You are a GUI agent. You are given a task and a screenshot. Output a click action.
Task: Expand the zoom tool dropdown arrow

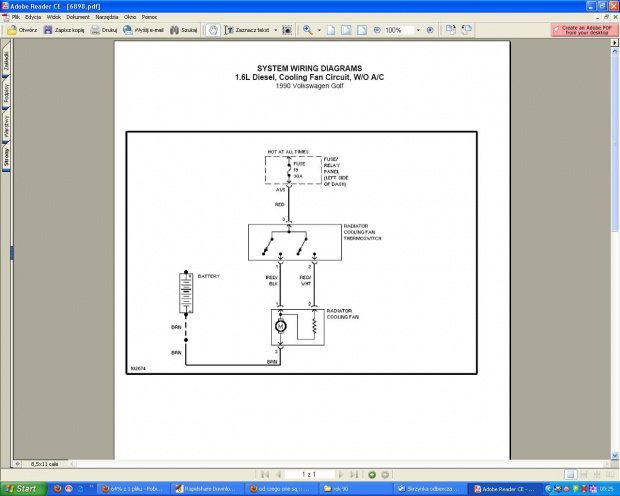pyautogui.click(x=319, y=30)
